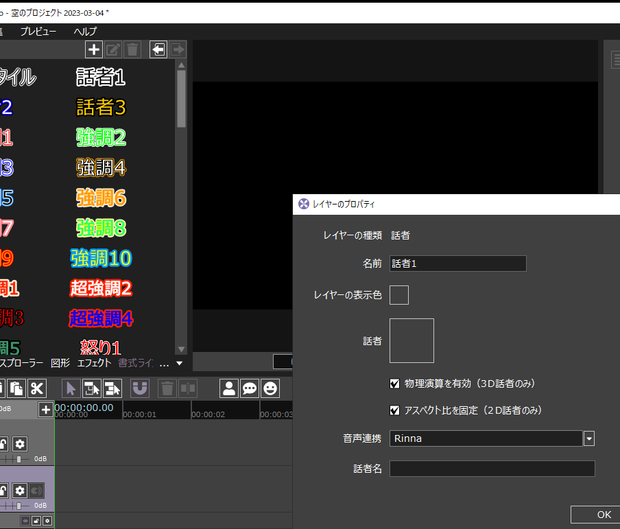Click the speech bubble comment icon
This screenshot has height=529, width=620.
click(250, 389)
